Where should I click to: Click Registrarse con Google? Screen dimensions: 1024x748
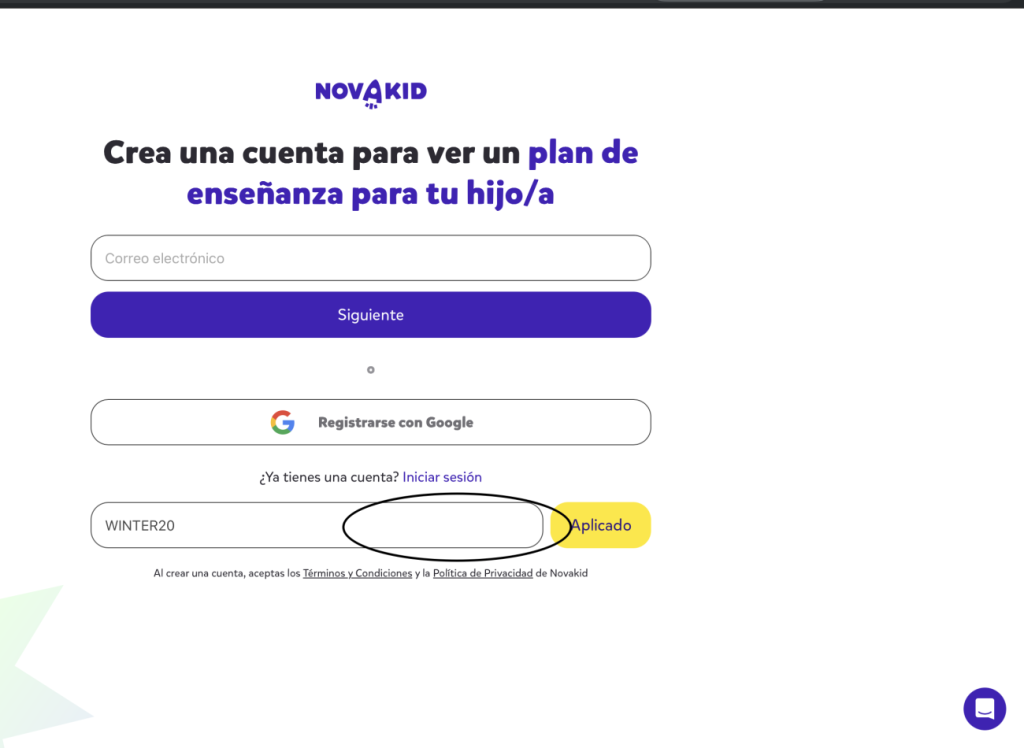tap(370, 422)
